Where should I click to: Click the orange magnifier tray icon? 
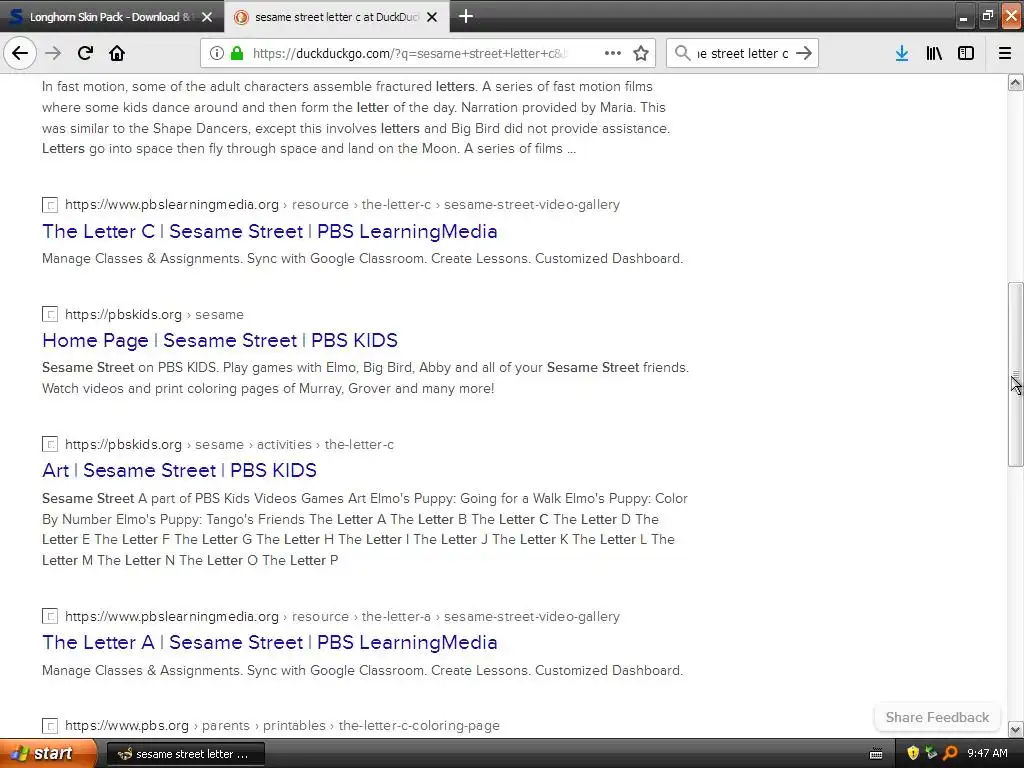(x=950, y=754)
